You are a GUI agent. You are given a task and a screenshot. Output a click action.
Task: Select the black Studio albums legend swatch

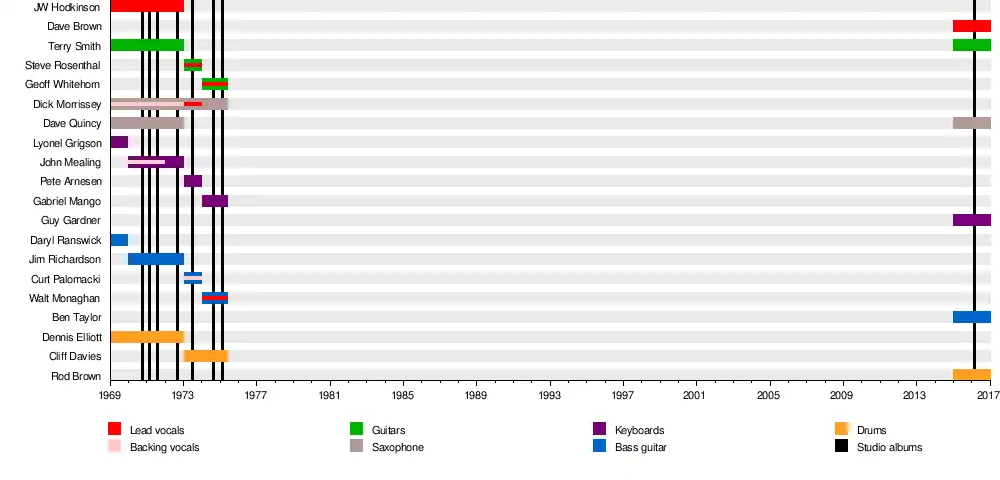[842, 446]
